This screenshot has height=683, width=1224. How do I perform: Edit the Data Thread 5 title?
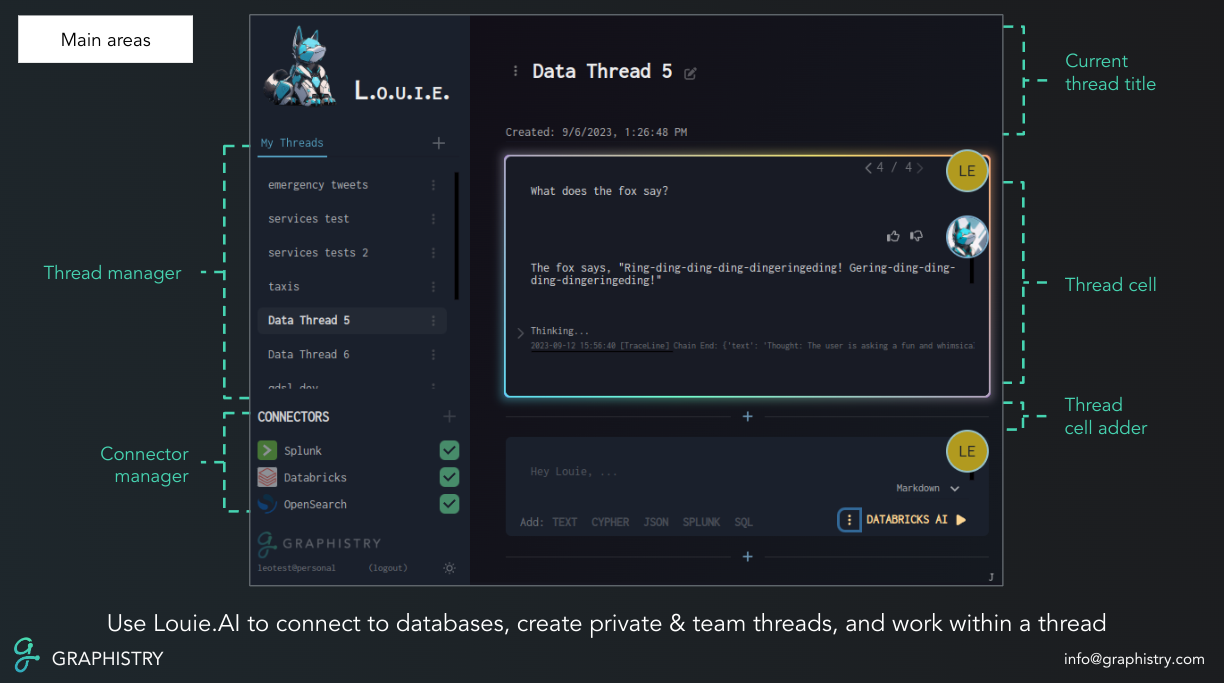coord(690,73)
